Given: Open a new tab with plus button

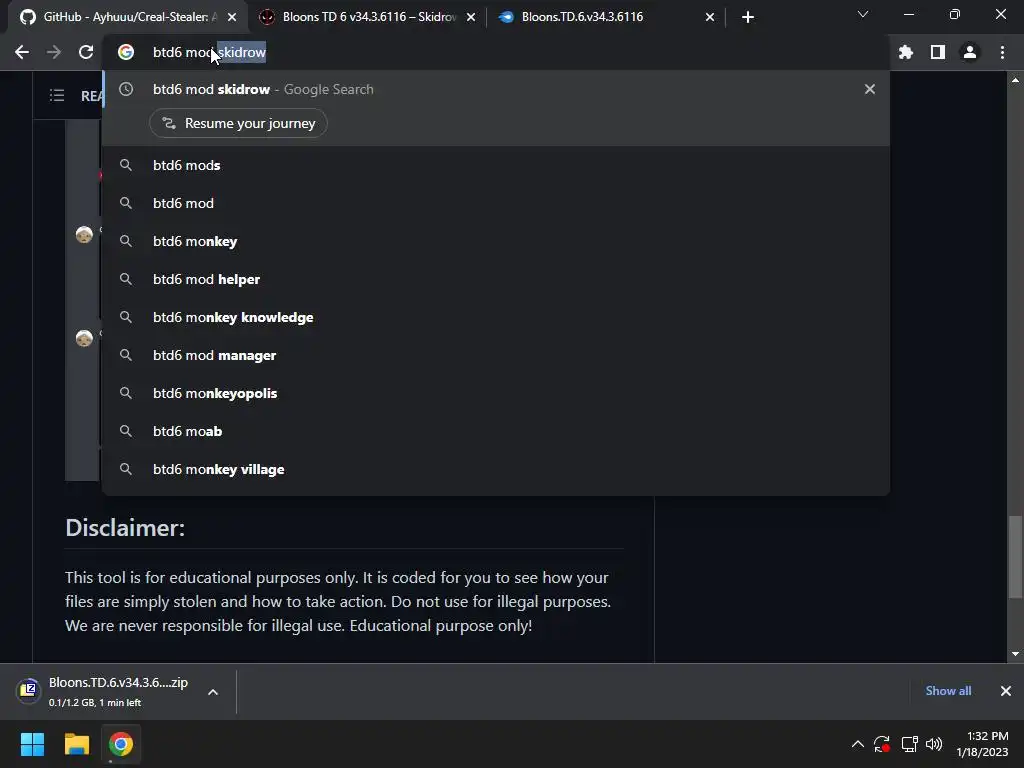Looking at the screenshot, I should coord(748,17).
